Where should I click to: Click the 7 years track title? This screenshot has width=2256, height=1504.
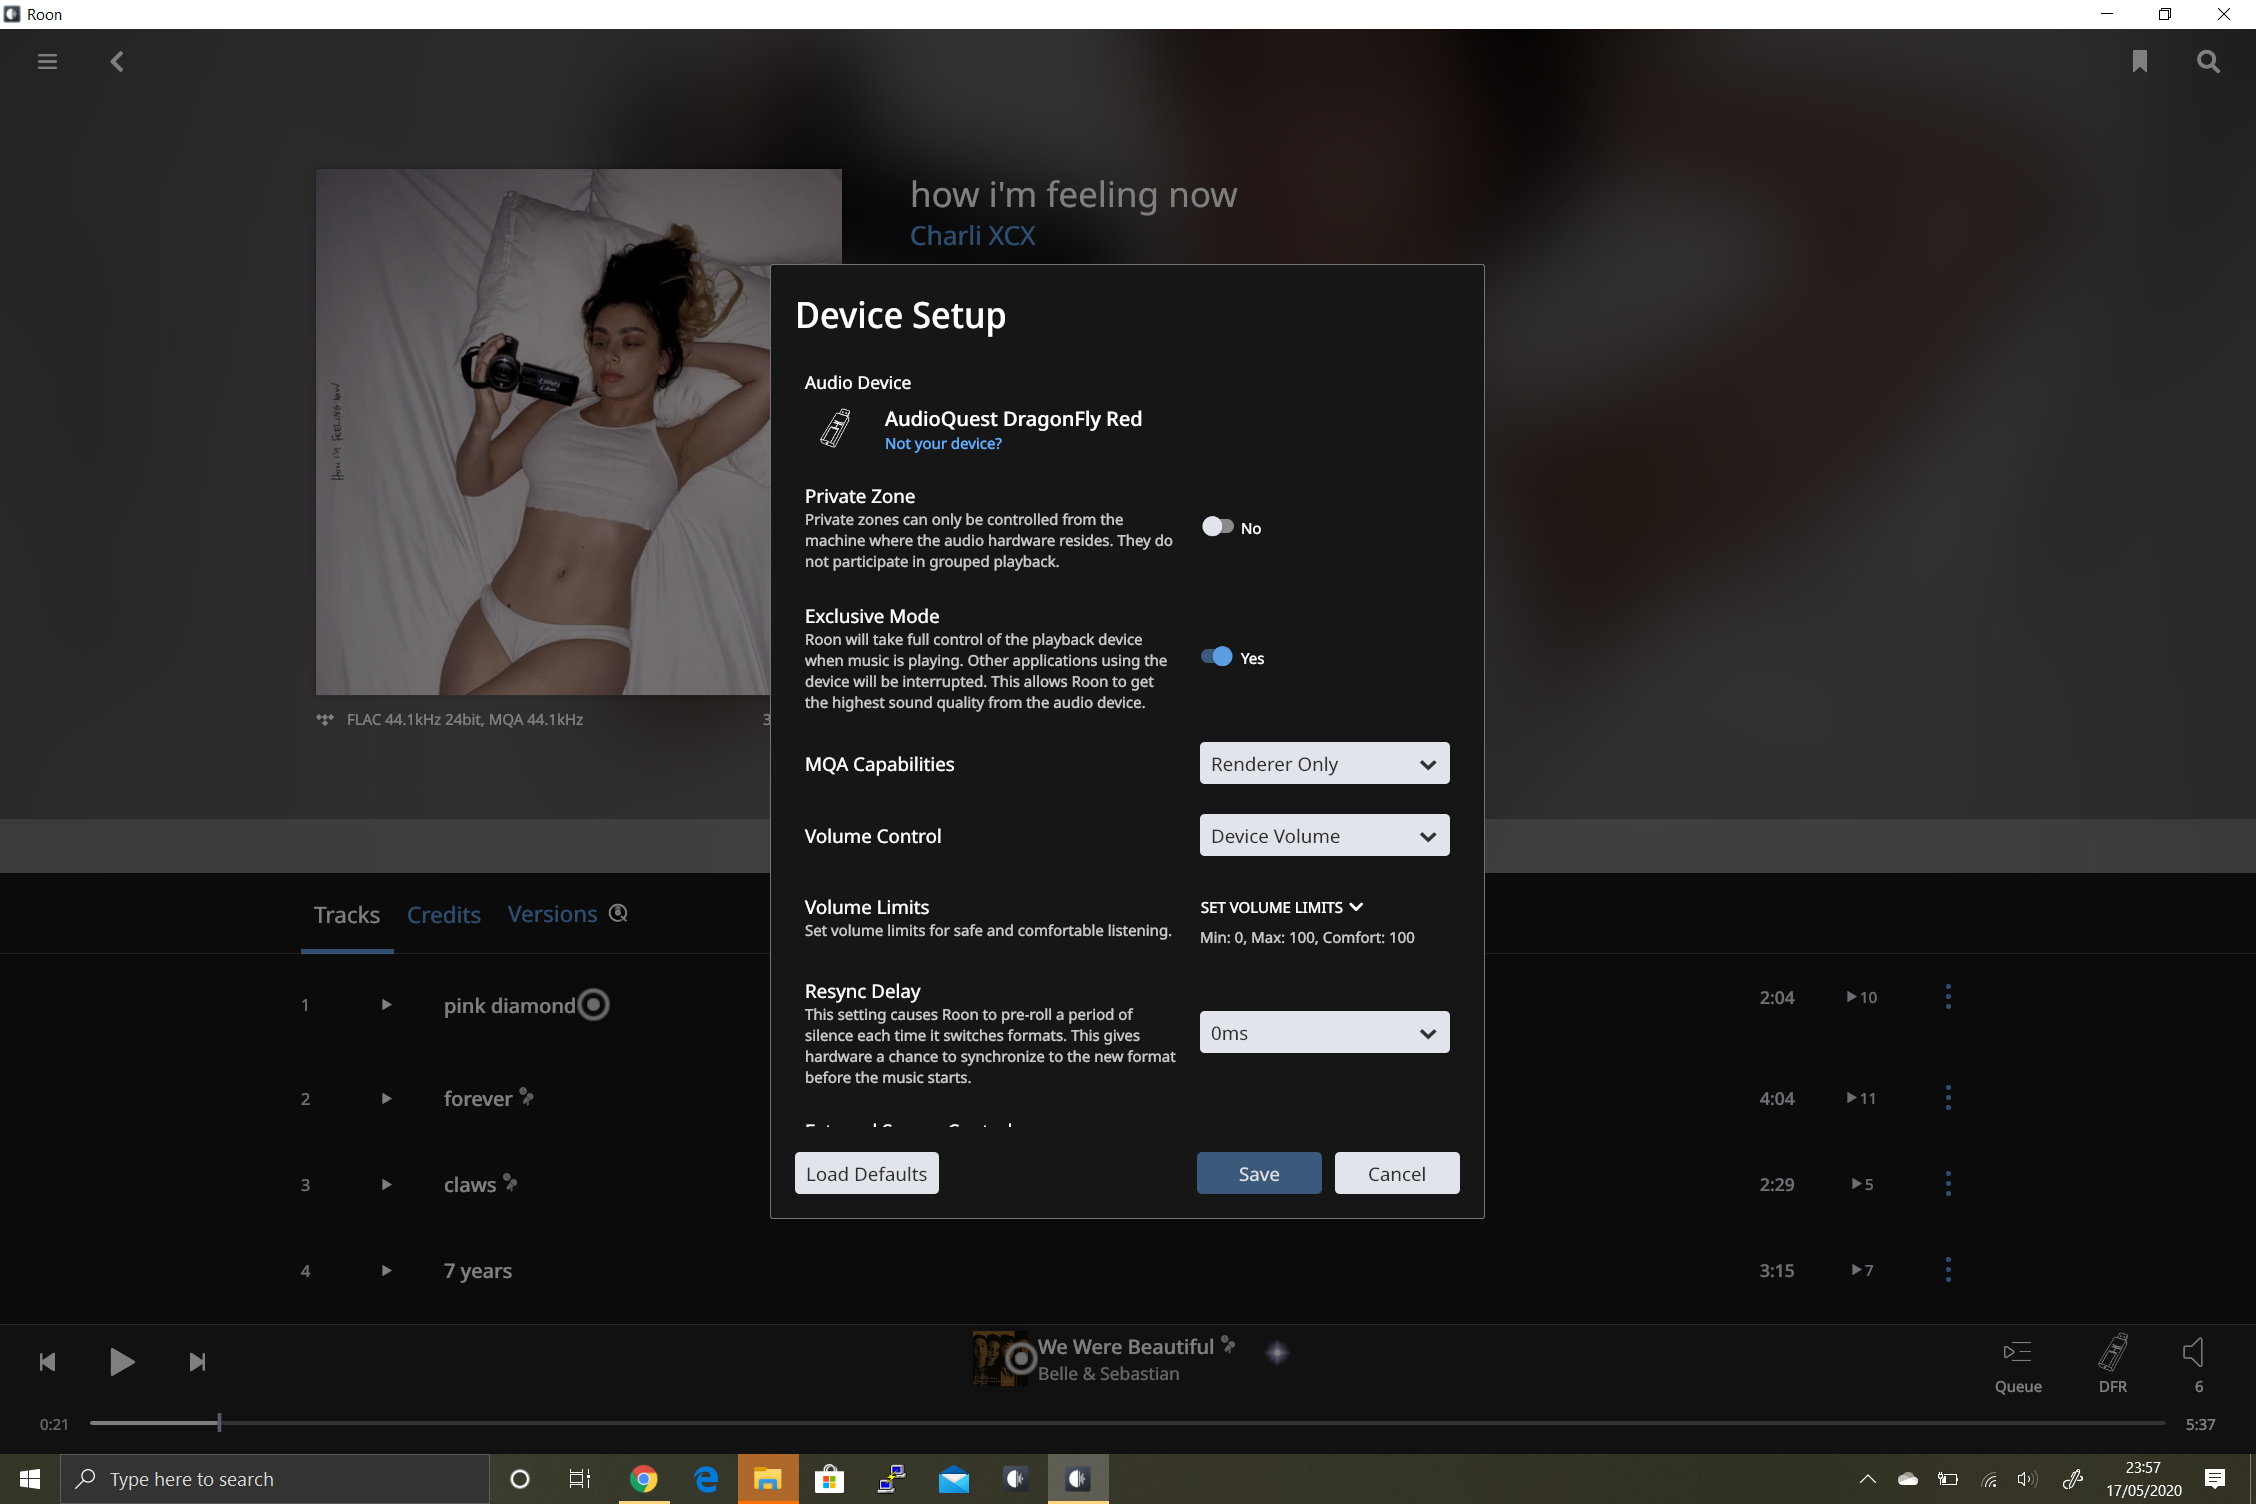coord(477,1271)
